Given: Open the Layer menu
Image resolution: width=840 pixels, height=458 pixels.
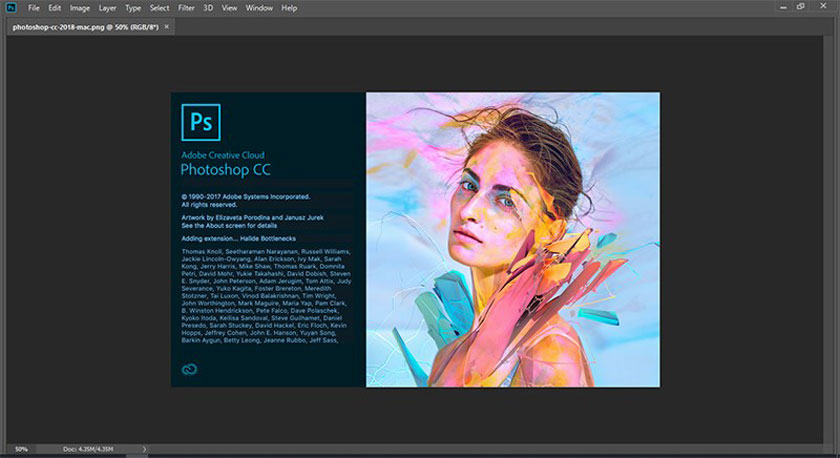Looking at the screenshot, I should [107, 8].
